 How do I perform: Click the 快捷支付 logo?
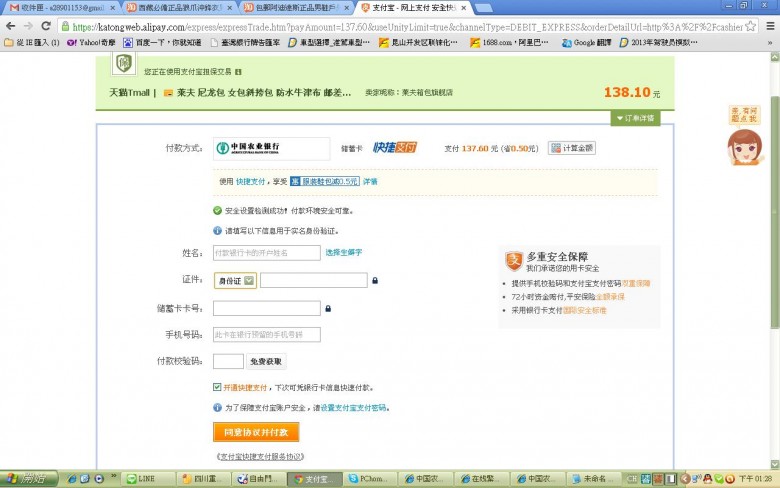[x=394, y=148]
